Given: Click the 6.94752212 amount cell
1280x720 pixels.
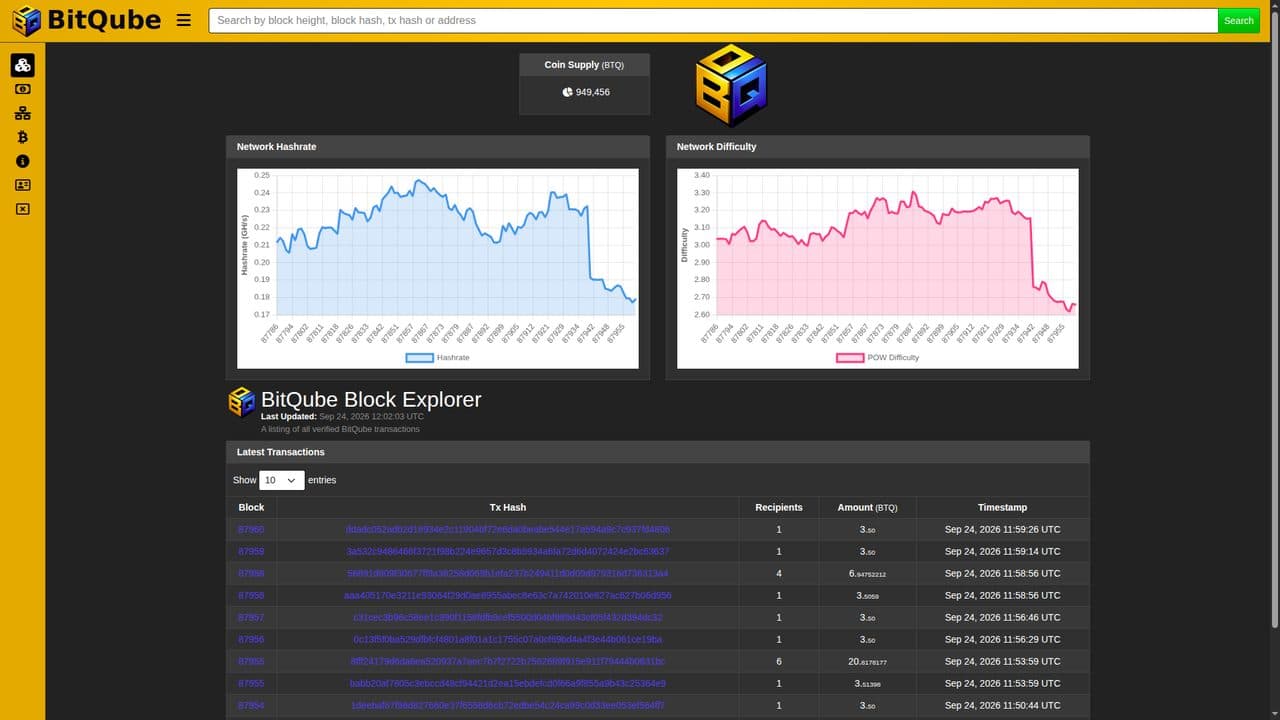Looking at the screenshot, I should [867, 573].
